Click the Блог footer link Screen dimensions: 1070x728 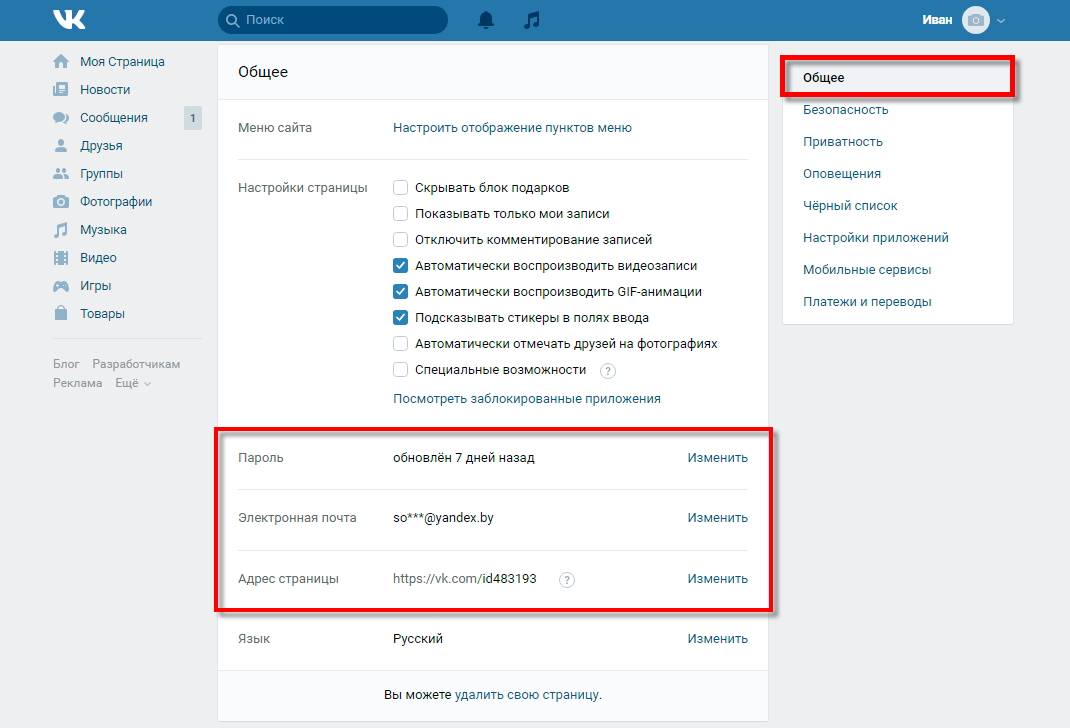tap(66, 364)
